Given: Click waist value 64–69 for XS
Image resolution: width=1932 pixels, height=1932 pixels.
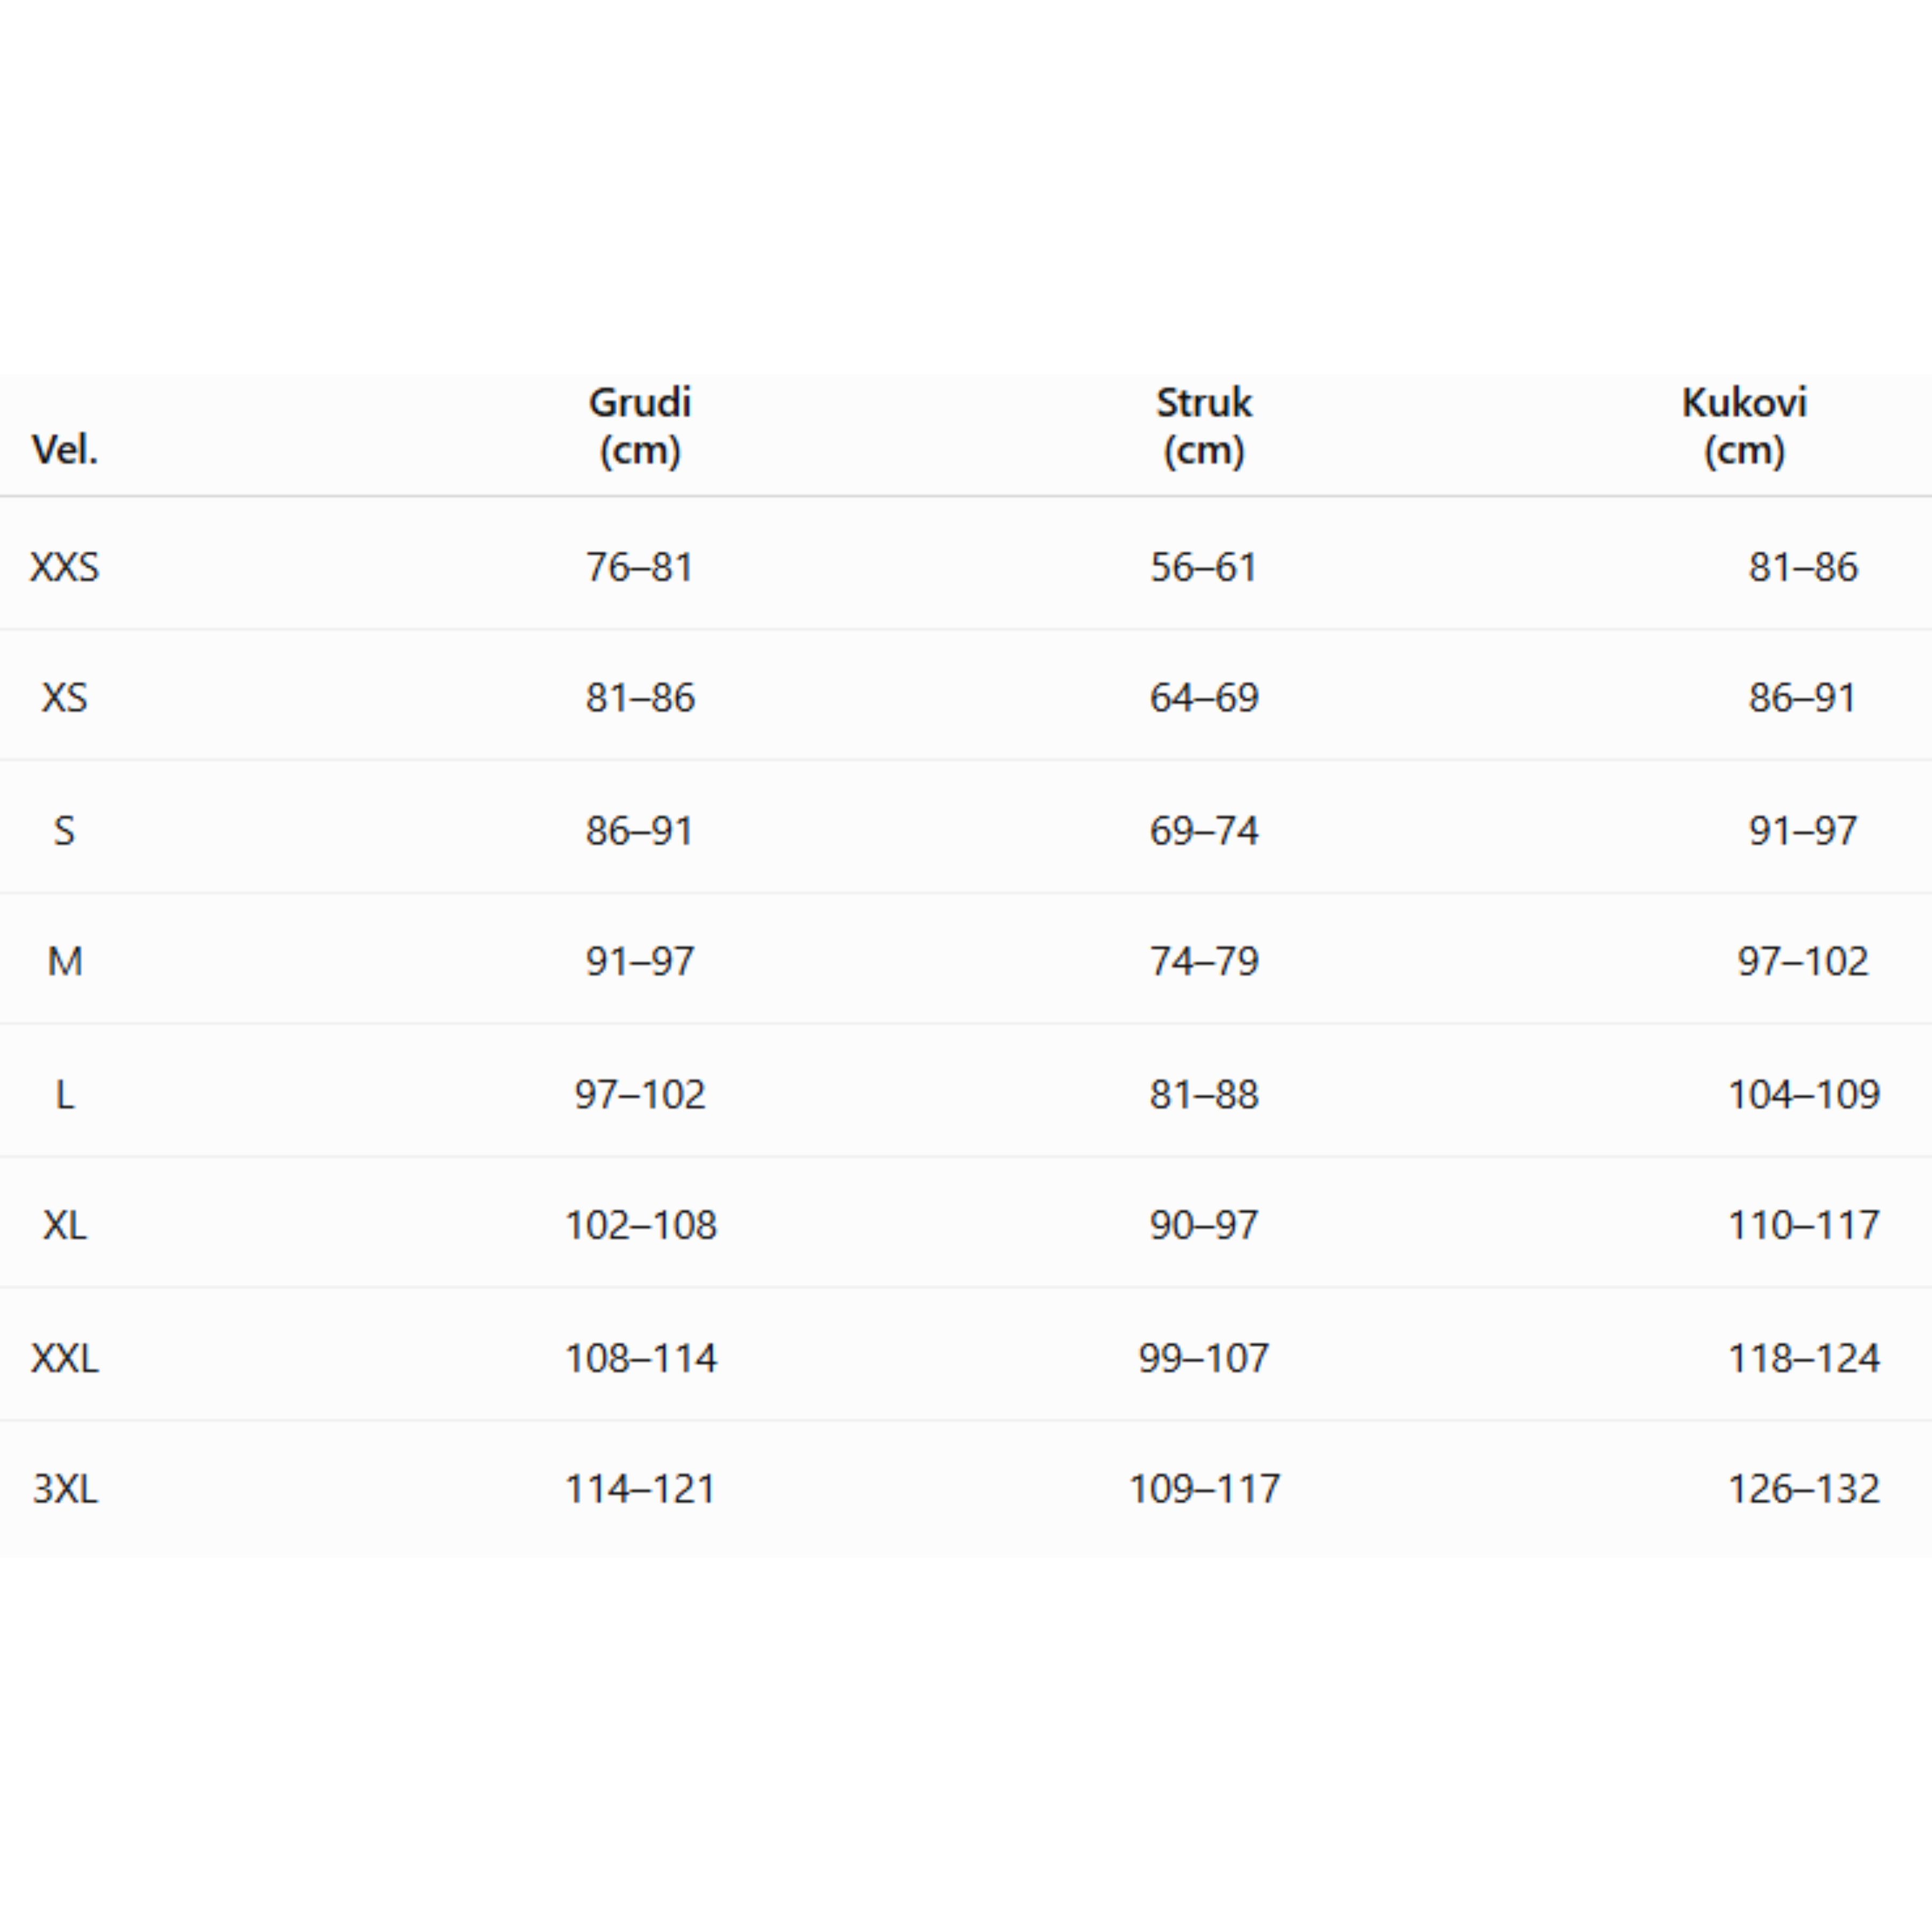Looking at the screenshot, I should click(1204, 698).
